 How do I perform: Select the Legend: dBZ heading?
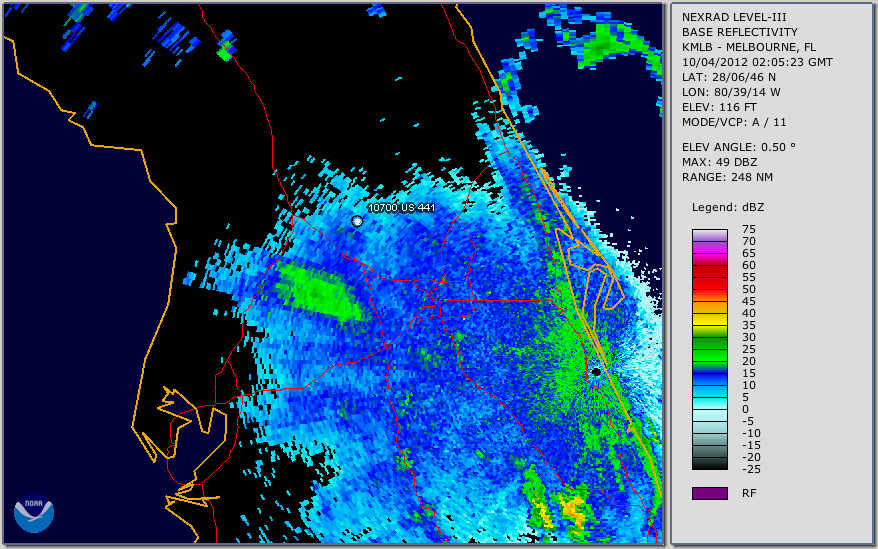(728, 207)
